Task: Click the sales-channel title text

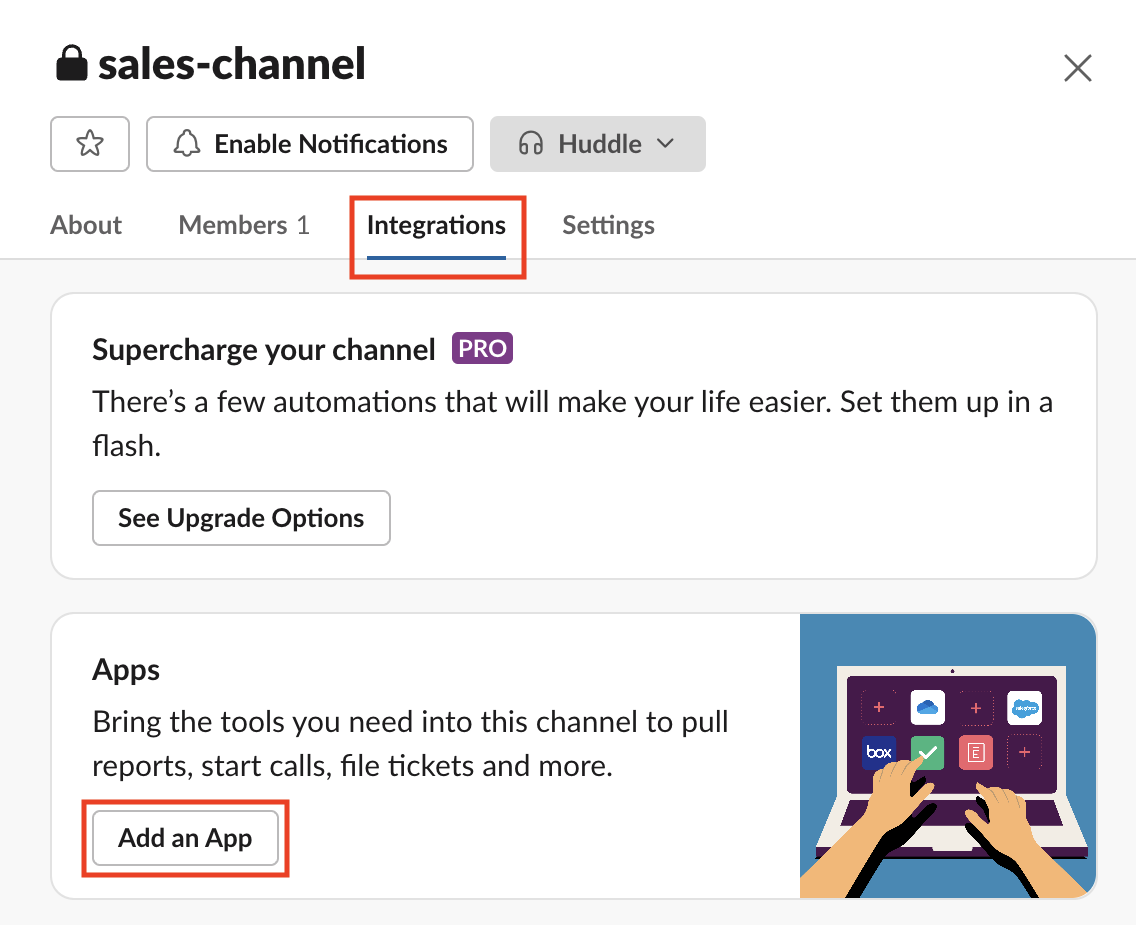Action: 232,65
